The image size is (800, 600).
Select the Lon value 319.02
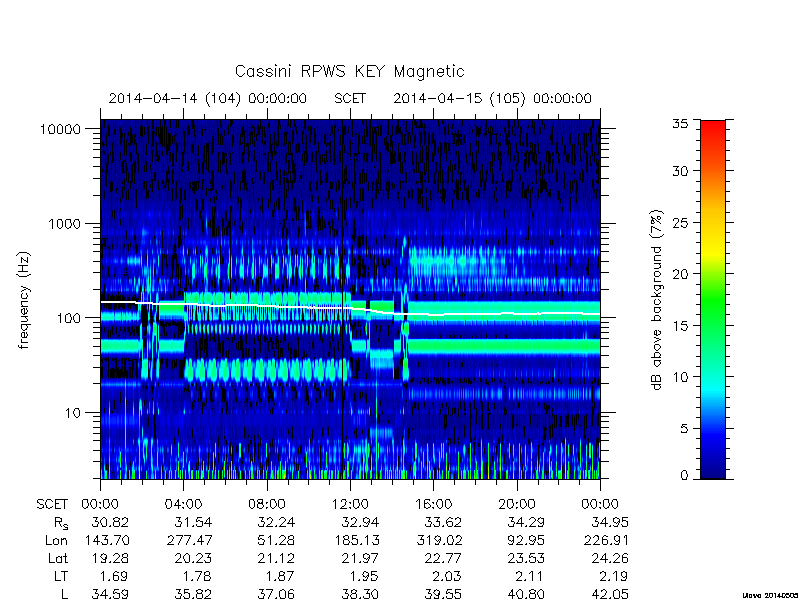(440, 540)
